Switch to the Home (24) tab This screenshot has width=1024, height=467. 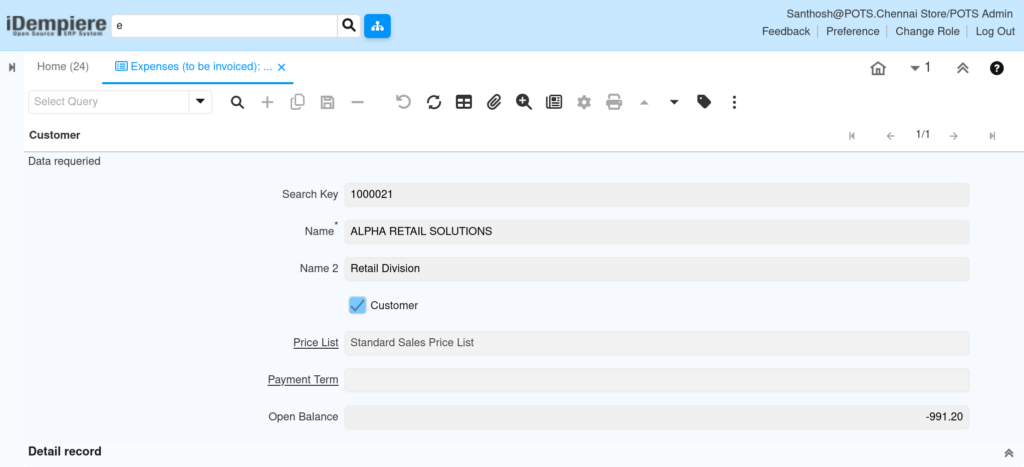click(63, 67)
